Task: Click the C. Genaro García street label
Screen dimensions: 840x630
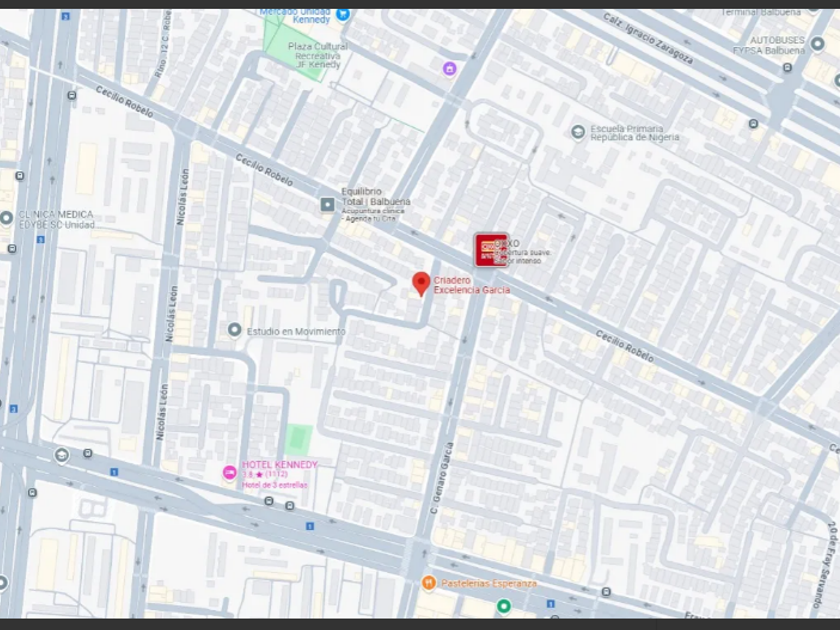Action: click(x=442, y=478)
